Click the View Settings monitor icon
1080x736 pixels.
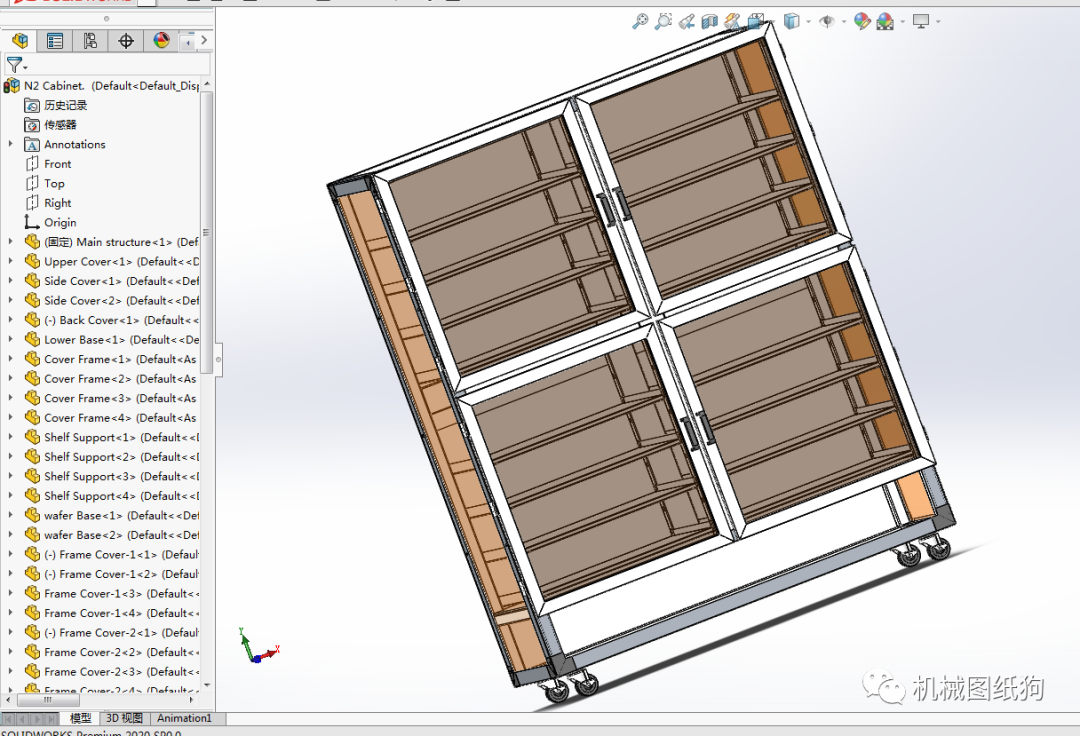pyautogui.click(x=921, y=21)
